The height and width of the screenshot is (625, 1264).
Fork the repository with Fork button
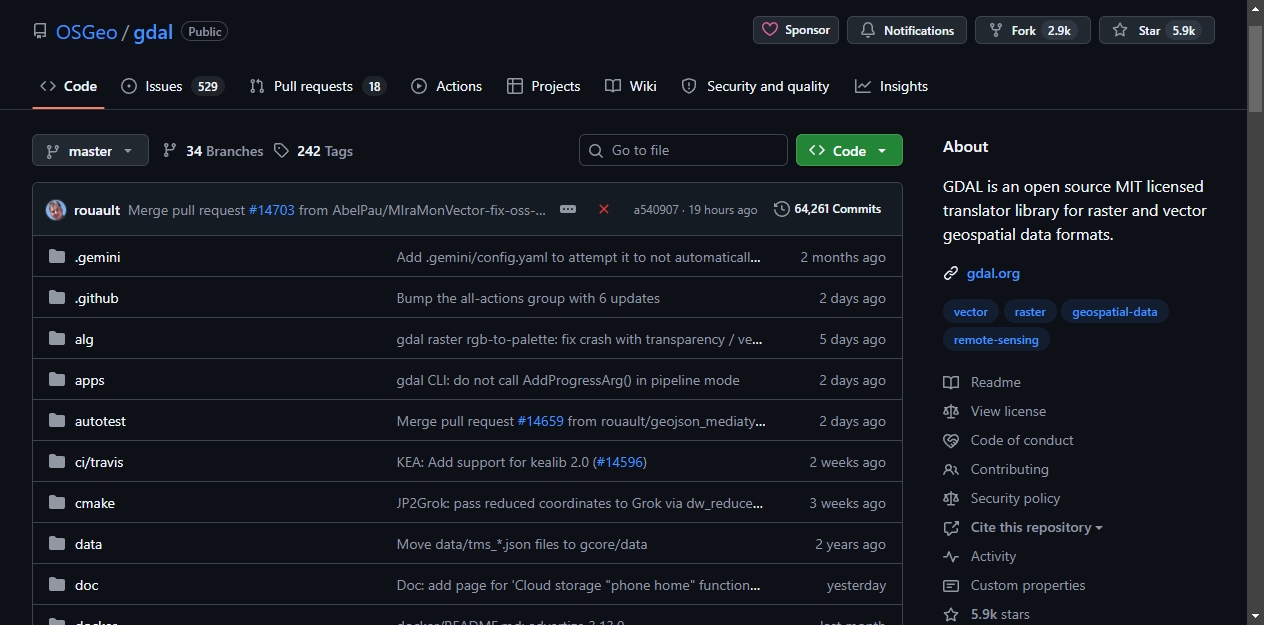(1033, 30)
